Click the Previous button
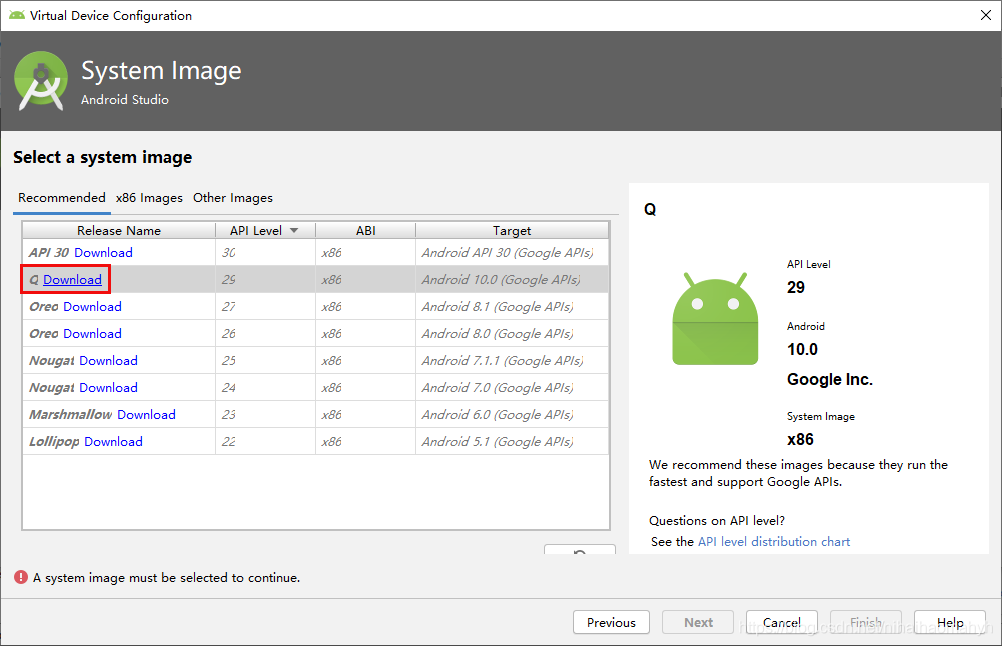Viewport: 1002px width, 646px height. pyautogui.click(x=611, y=622)
